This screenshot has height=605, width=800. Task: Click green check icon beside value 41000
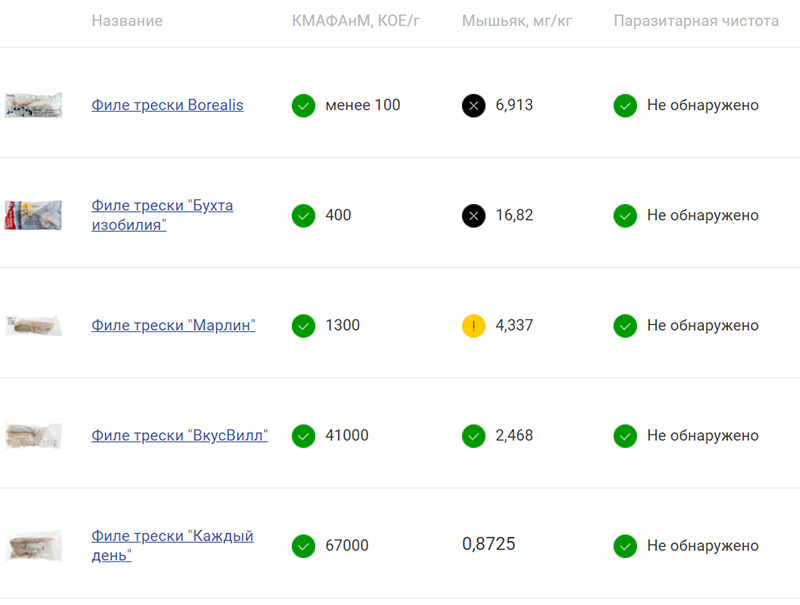point(303,436)
